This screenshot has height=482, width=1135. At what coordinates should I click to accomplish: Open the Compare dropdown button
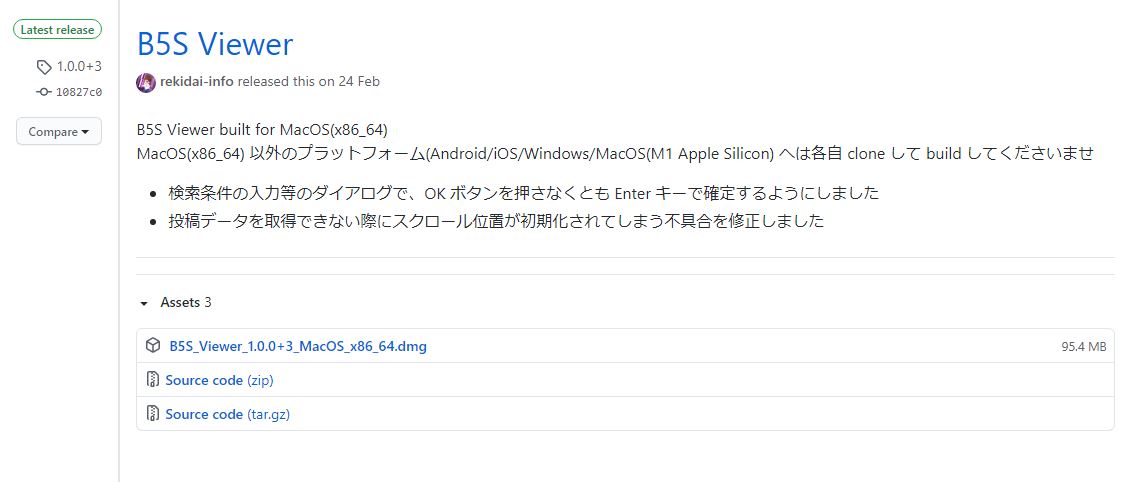[59, 132]
